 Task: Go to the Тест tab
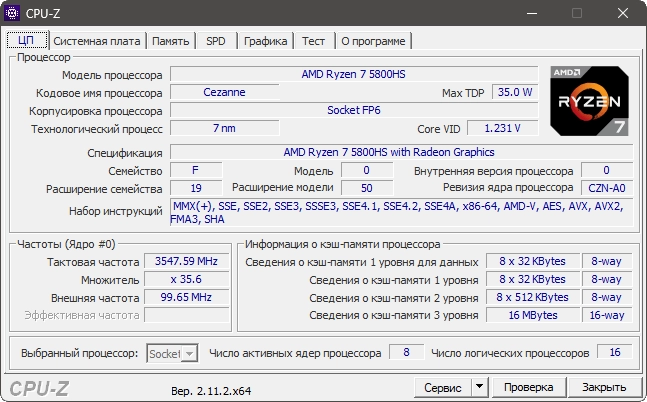pyautogui.click(x=313, y=41)
